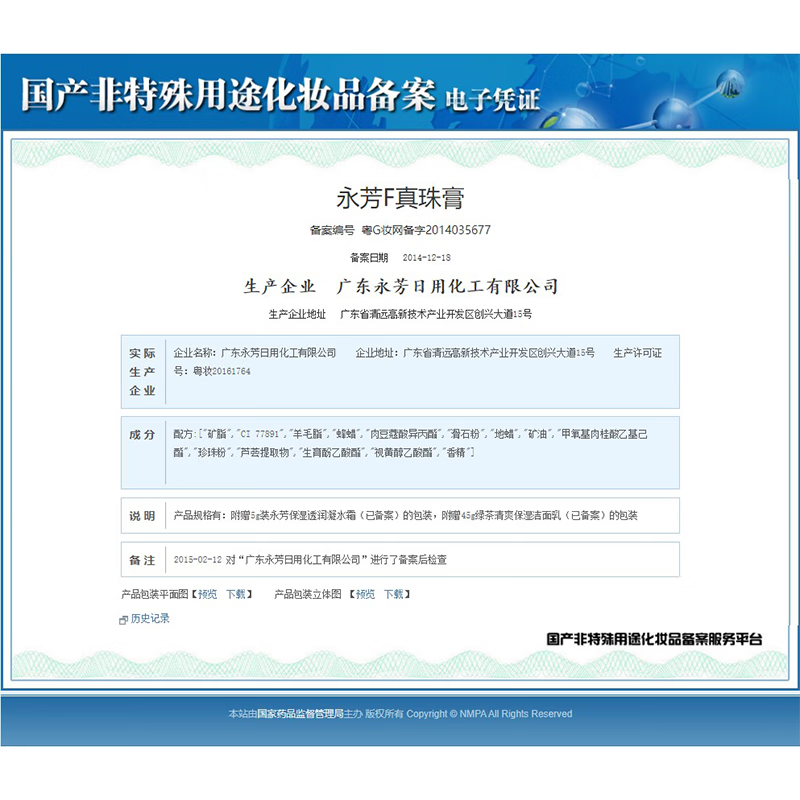Click the 实际生产企业 row label
Screen dimensions: 800x800
click(x=142, y=372)
